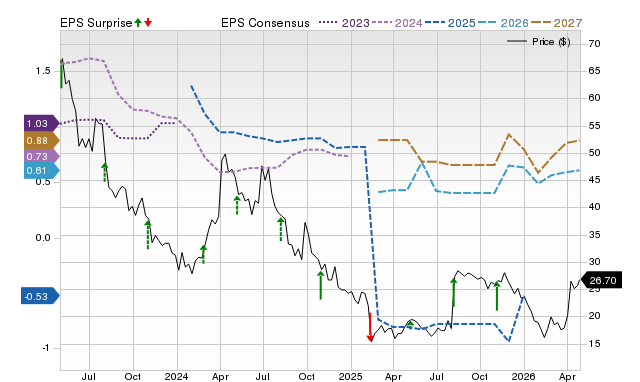Click the 0.0 label on the EPS axis
The image size is (640, 382).
click(x=43, y=238)
